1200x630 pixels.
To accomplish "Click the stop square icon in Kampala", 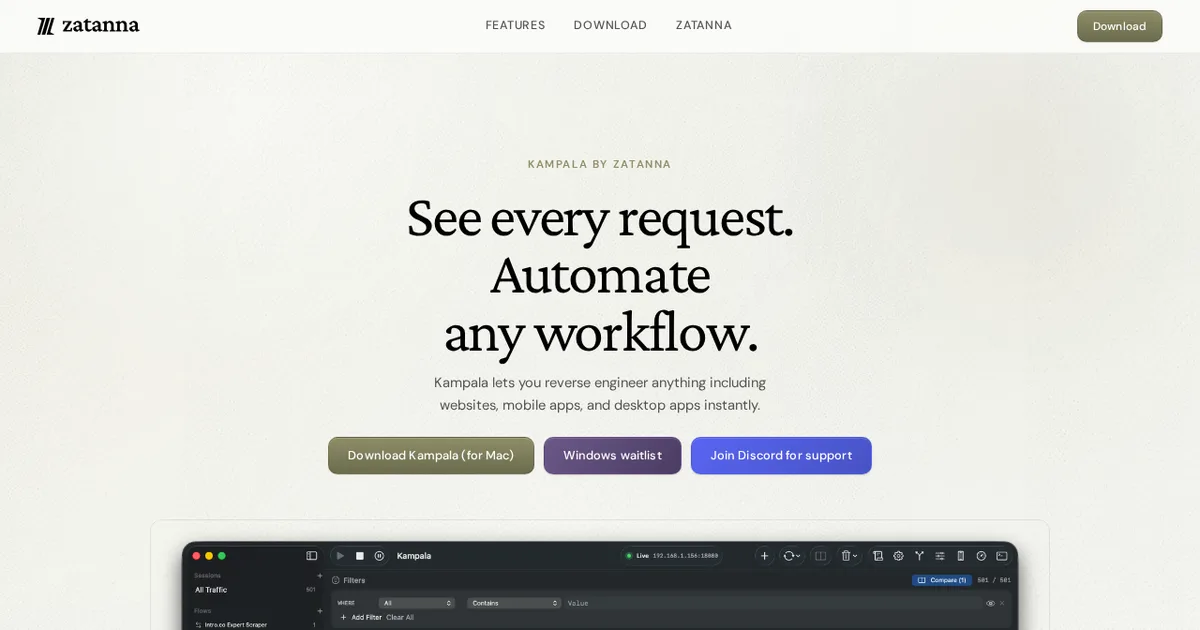I will 360,556.
